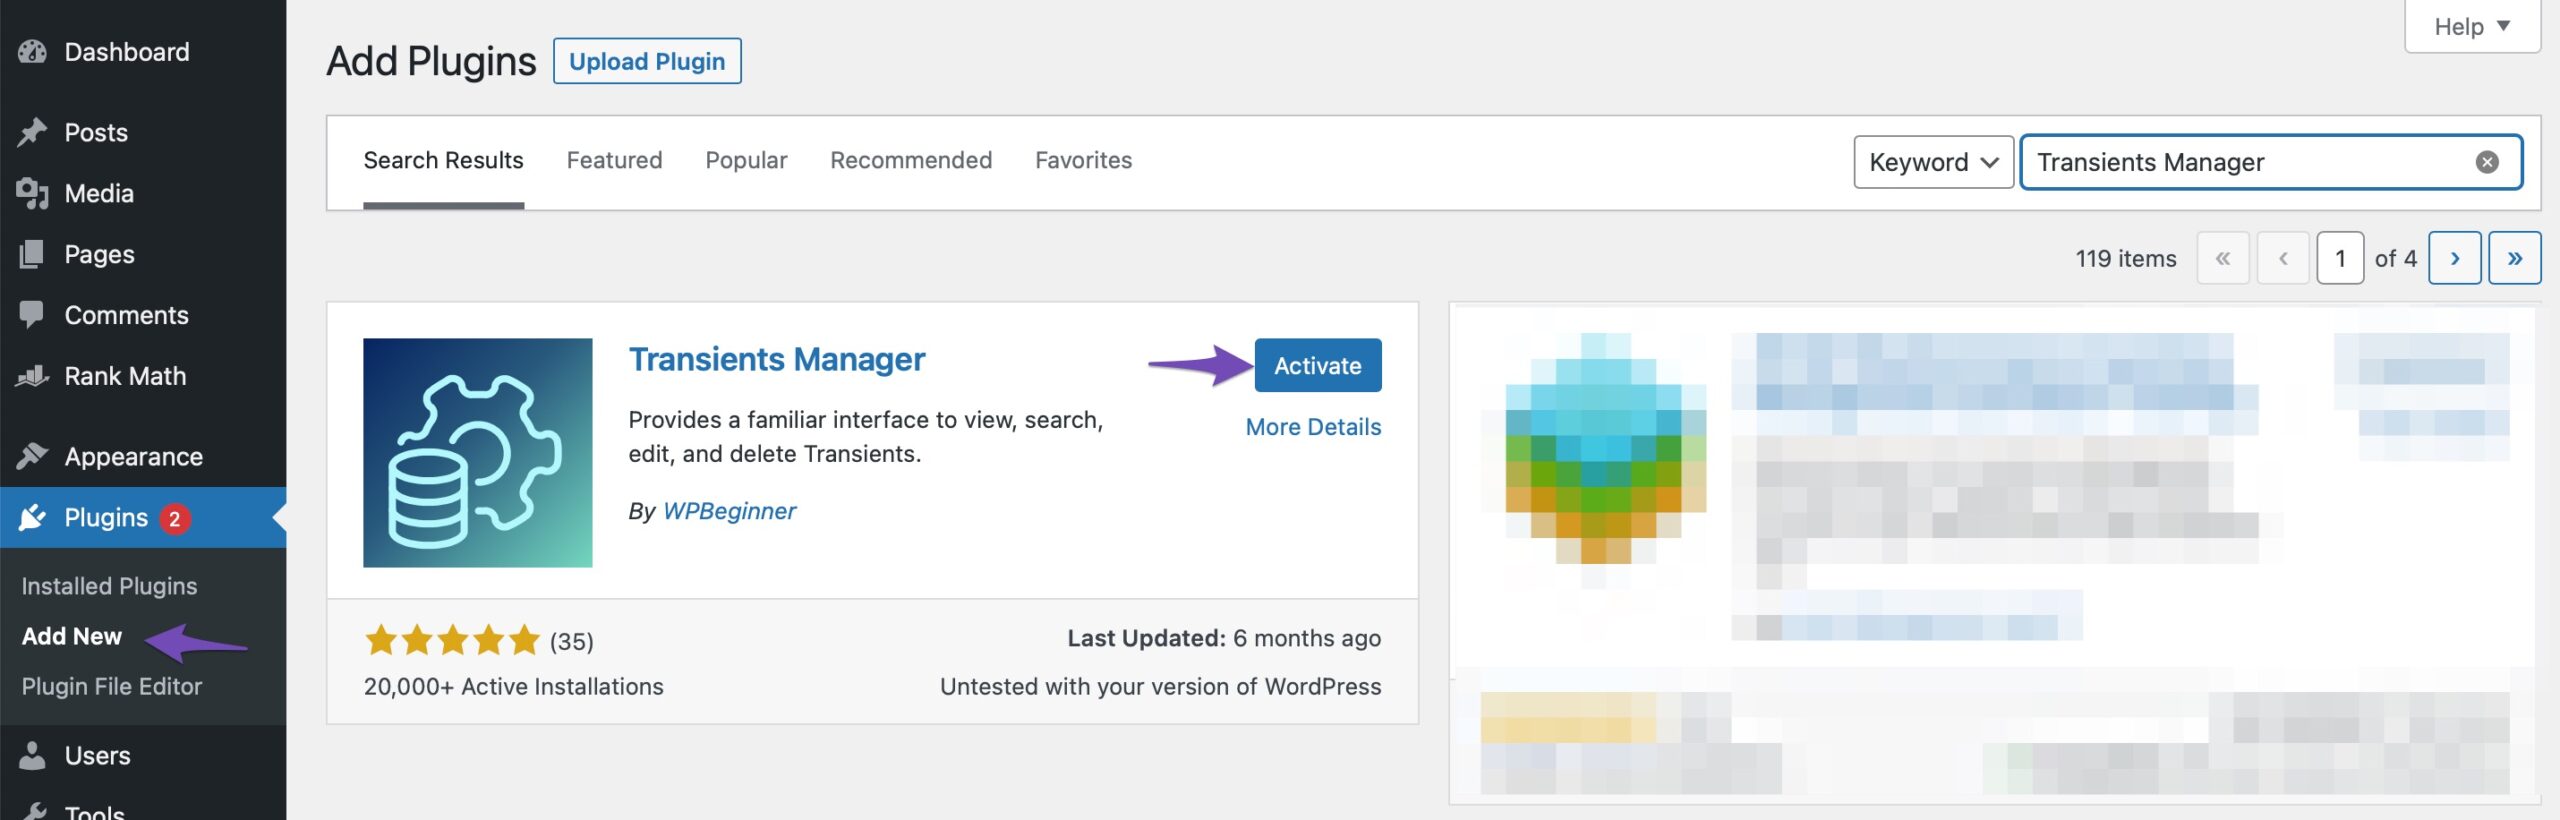
Task: Click the Plugins plug icon
Action: pyautogui.click(x=32, y=517)
